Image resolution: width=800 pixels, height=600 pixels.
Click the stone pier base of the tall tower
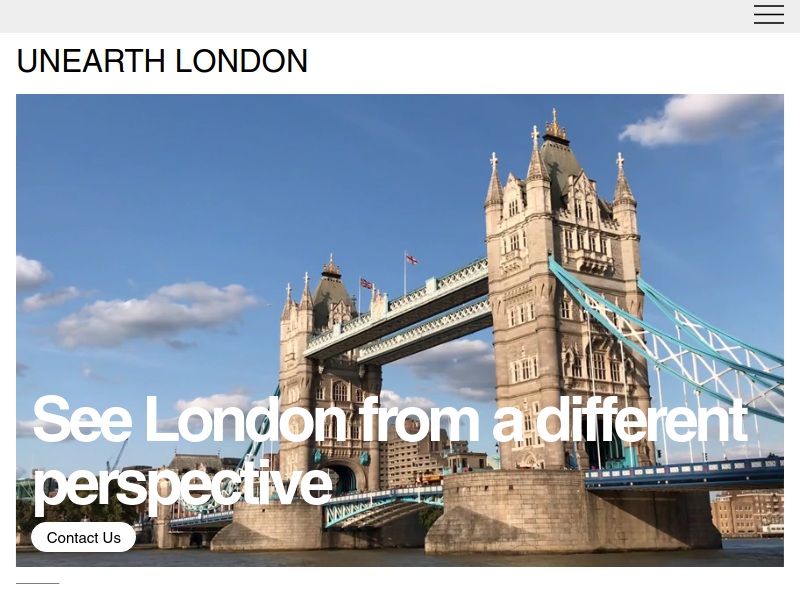pyautogui.click(x=574, y=513)
